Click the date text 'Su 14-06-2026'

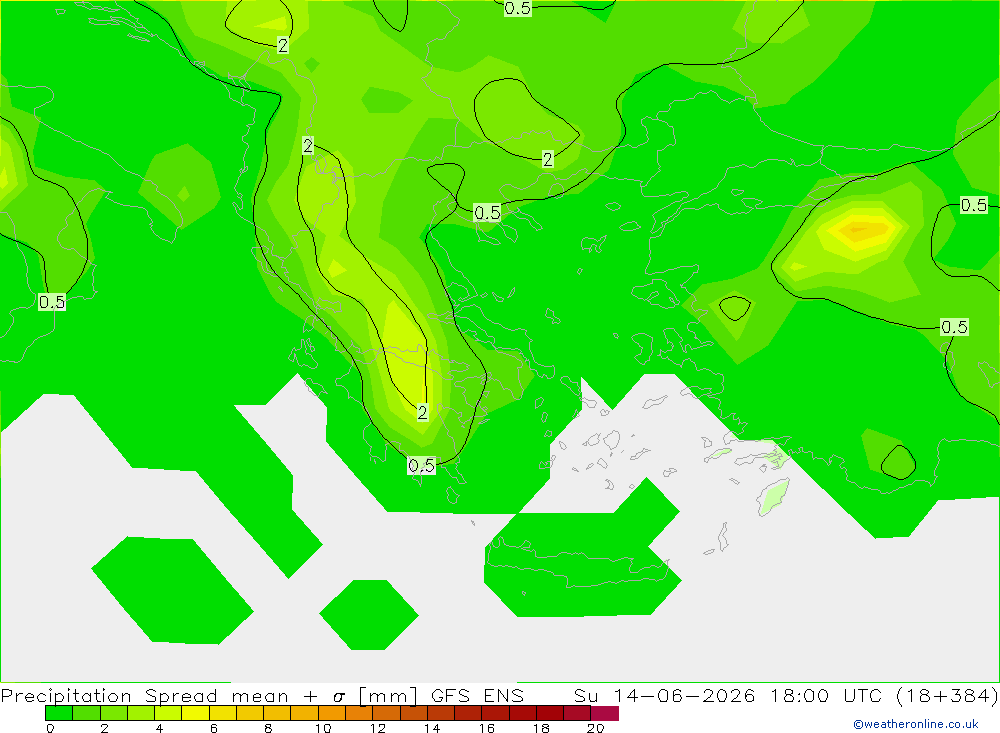(x=665, y=695)
